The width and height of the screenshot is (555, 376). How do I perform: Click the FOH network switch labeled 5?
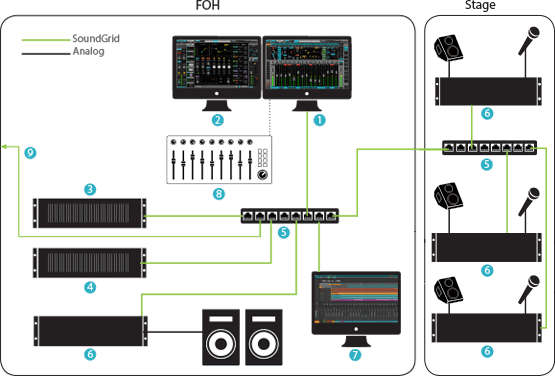tap(290, 216)
